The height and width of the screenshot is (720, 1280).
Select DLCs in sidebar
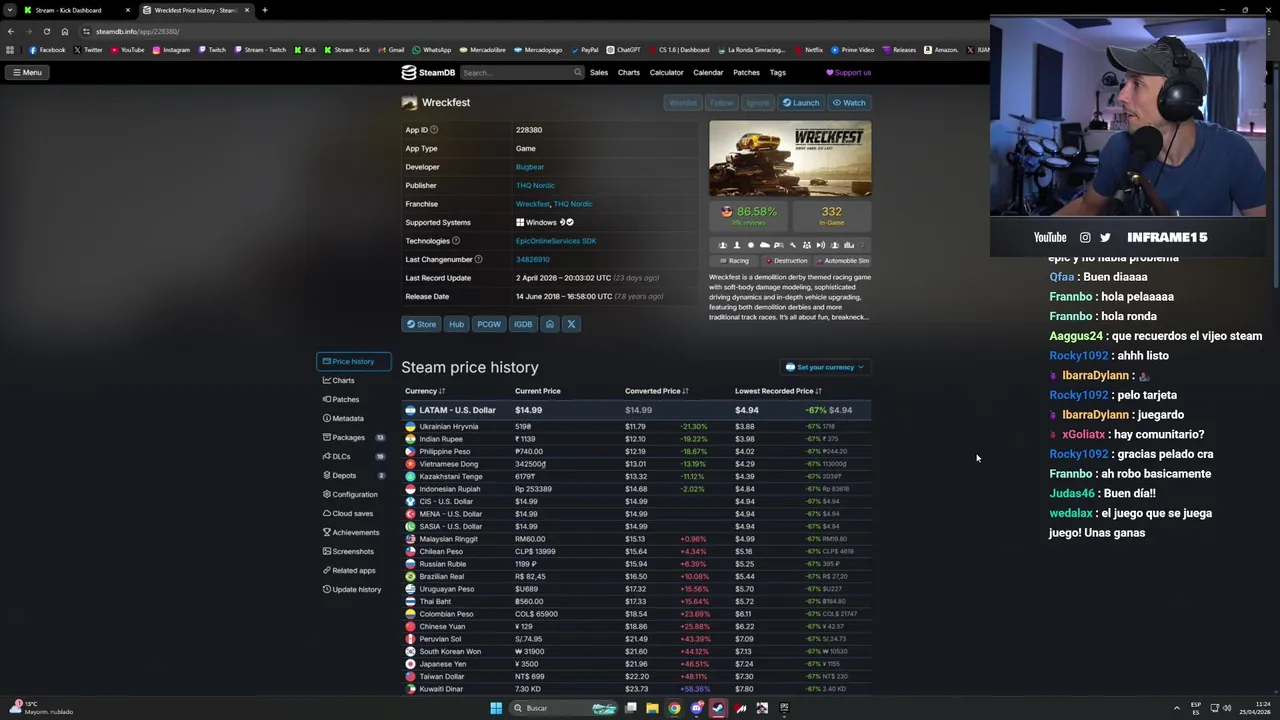click(x=353, y=456)
